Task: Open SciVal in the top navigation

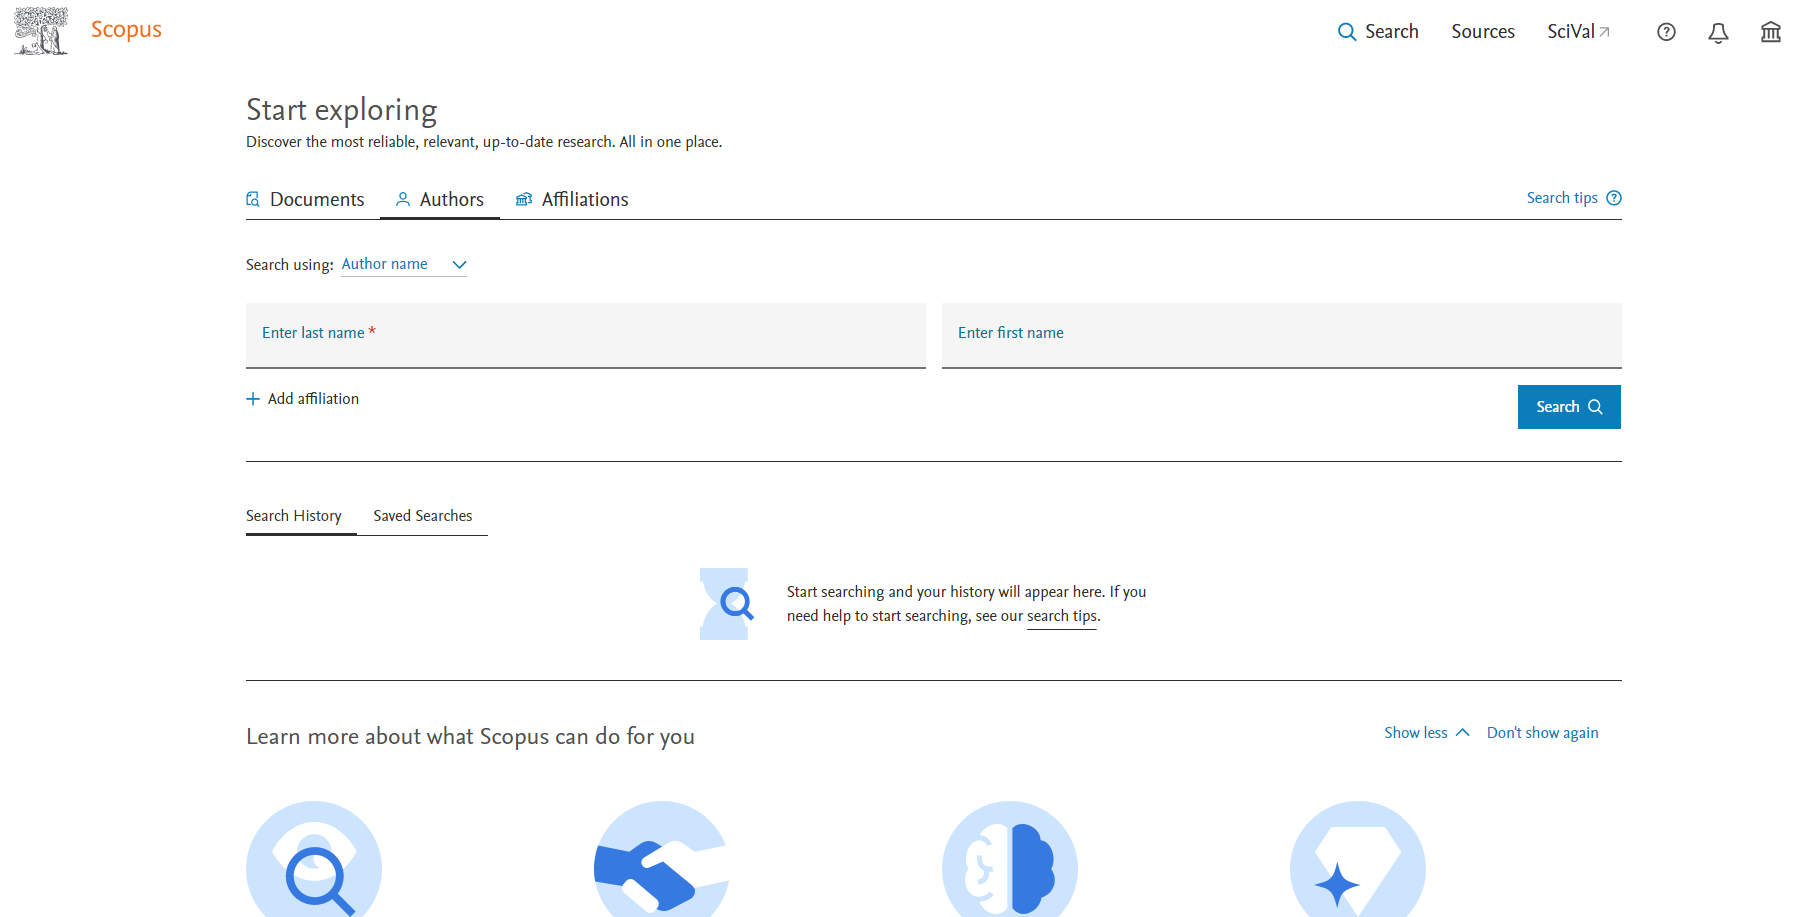Action: [1578, 32]
